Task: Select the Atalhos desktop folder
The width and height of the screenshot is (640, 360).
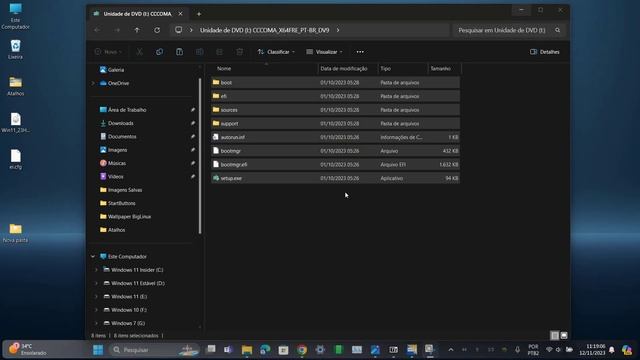Action: pos(16,87)
